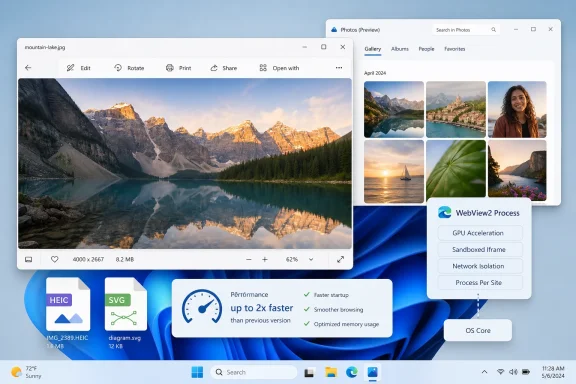
Task: Open the coastal village thumbnail in gallery
Action: click(456, 110)
